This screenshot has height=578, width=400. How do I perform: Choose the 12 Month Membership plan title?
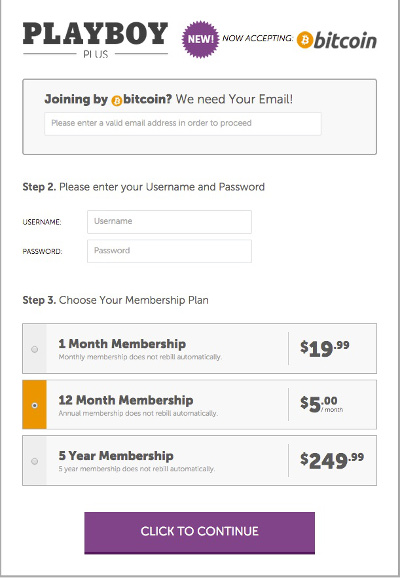point(126,400)
